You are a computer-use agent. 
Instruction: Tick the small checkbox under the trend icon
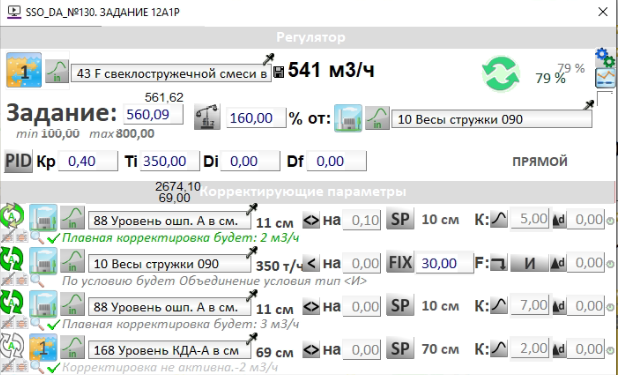(x=605, y=99)
